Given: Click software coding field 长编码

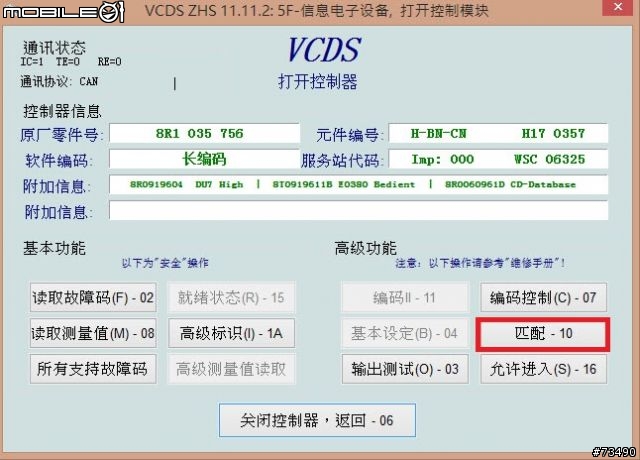Looking at the screenshot, I should point(204,159).
